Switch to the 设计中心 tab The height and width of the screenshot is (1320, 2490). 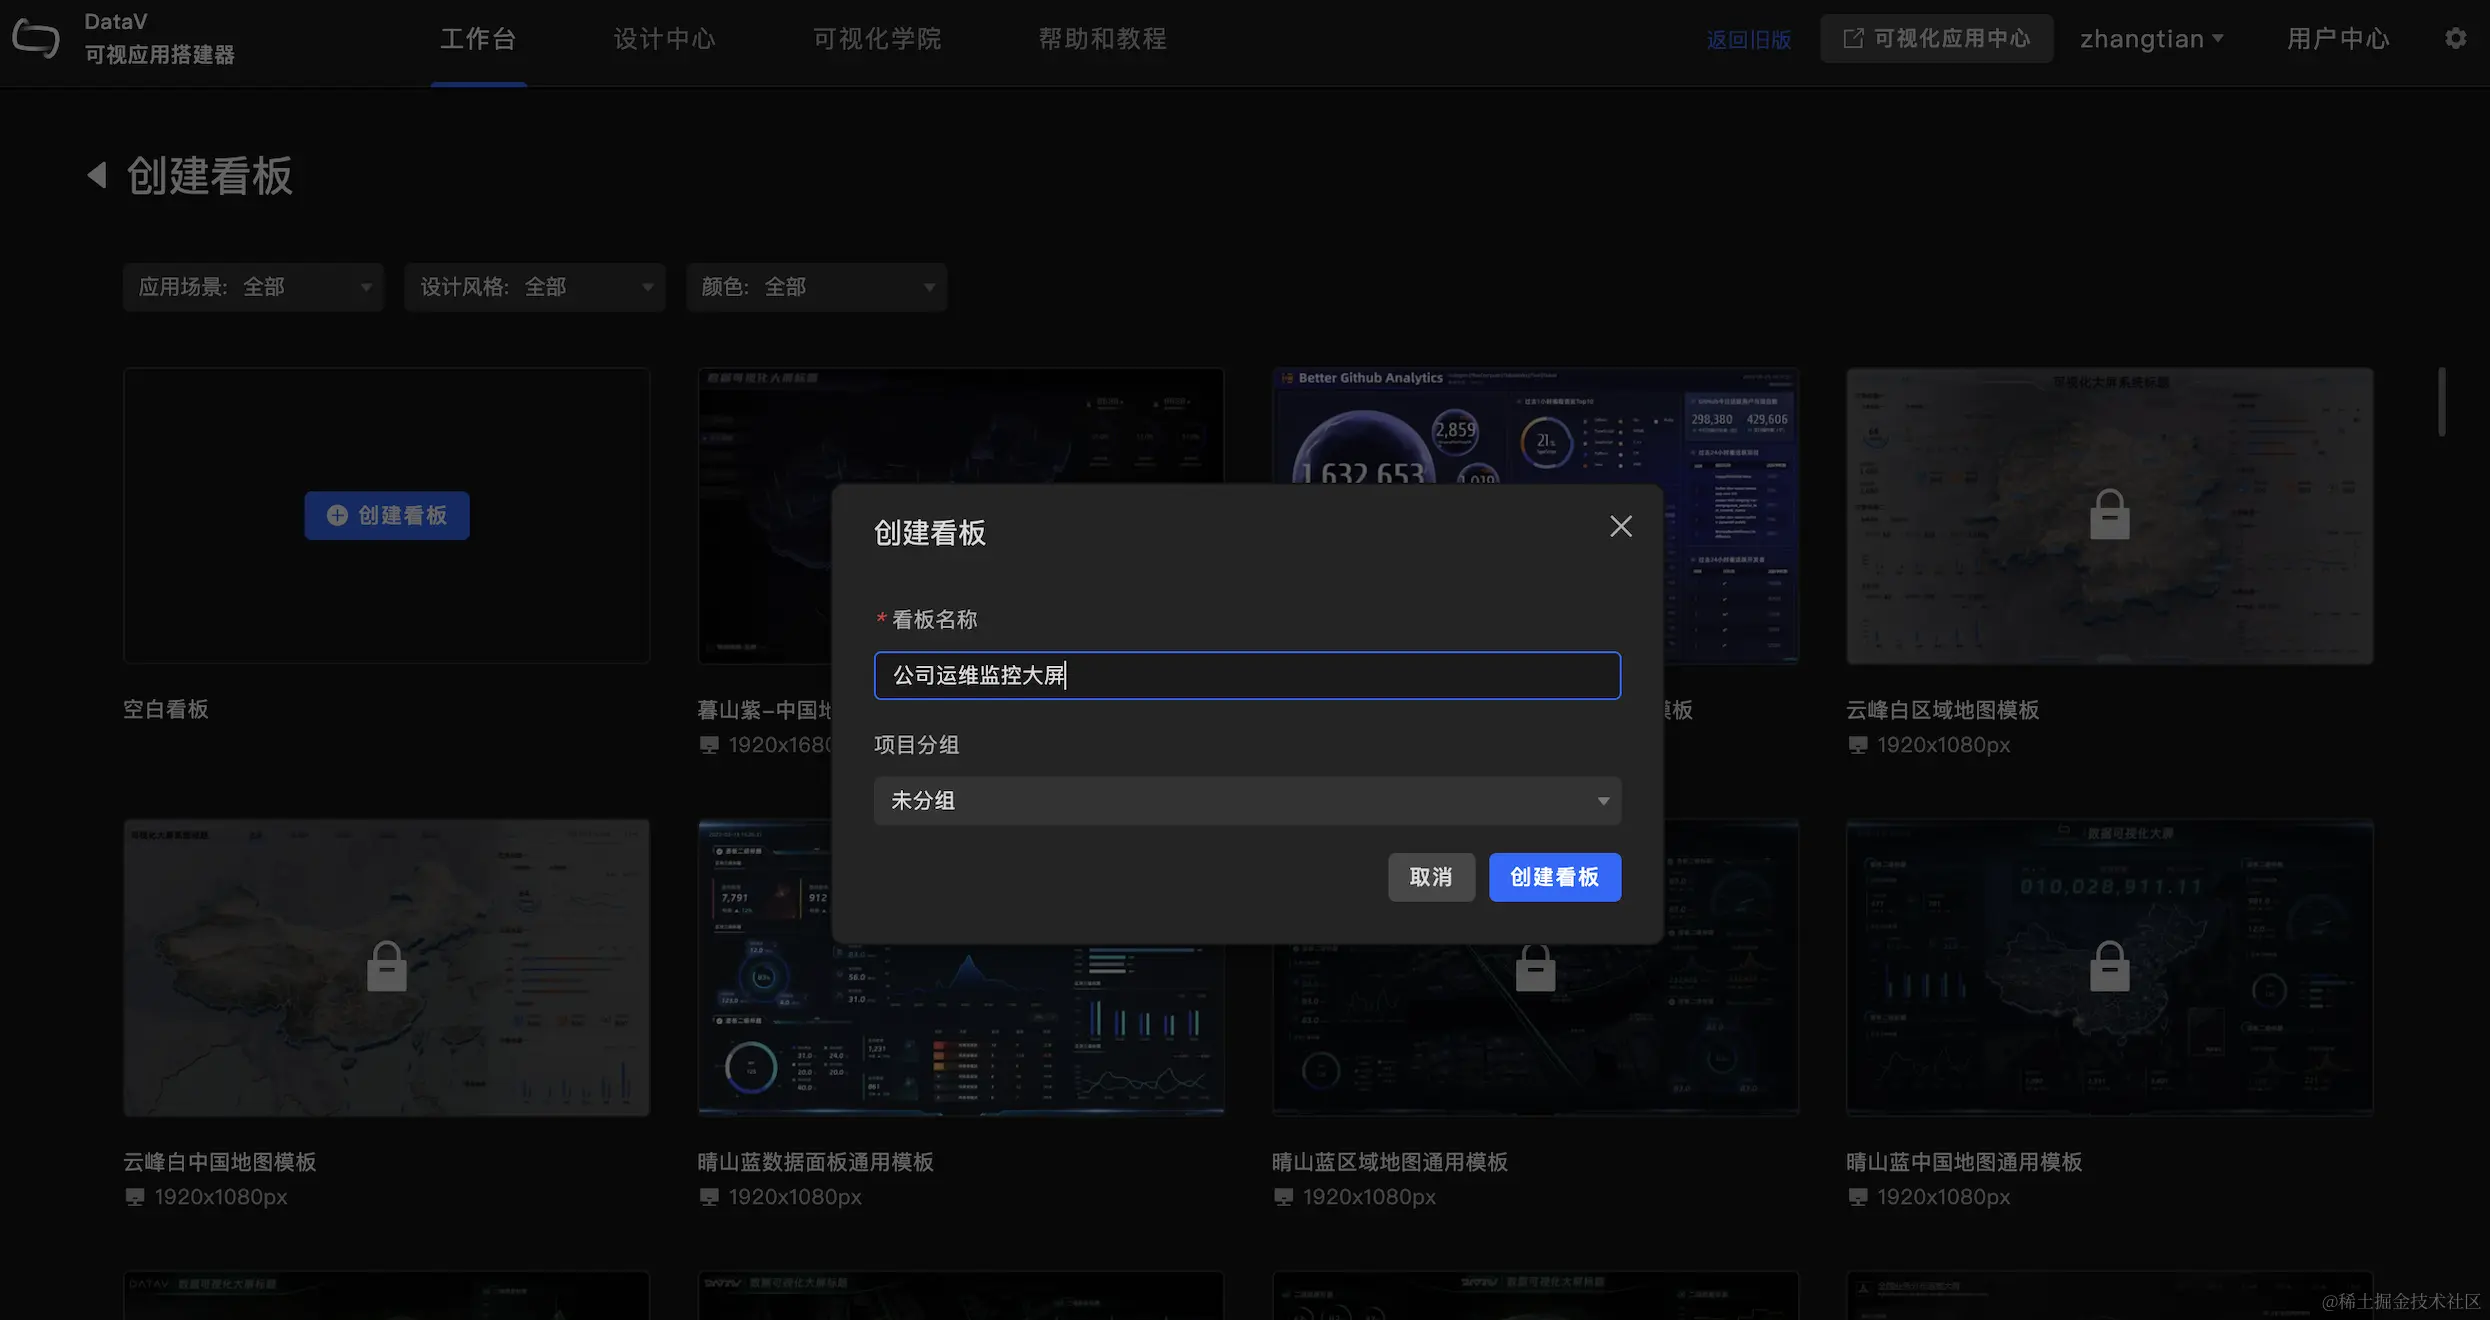click(x=664, y=39)
